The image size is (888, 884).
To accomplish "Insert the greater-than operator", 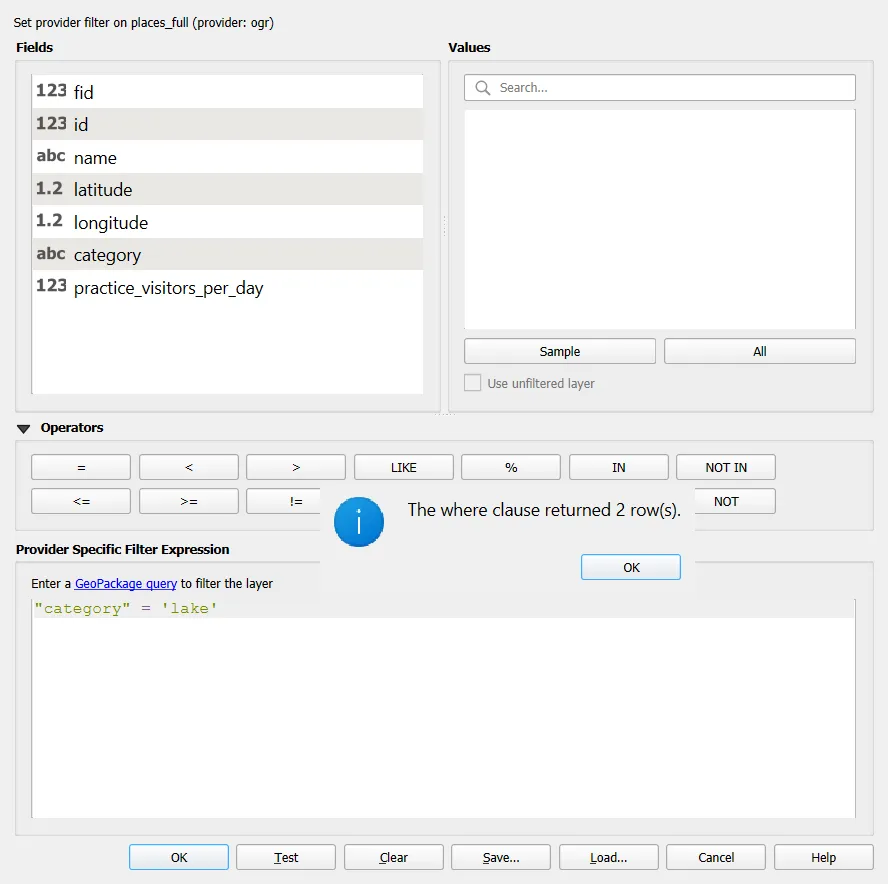I will pos(296,467).
